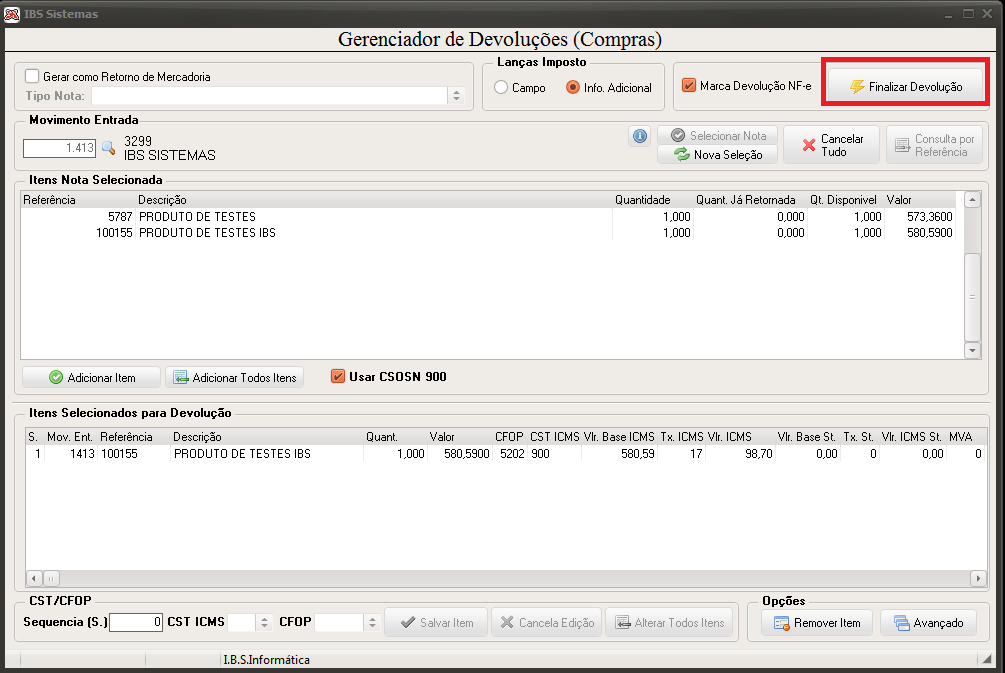Click the CFOP column header in selected items

click(510, 437)
